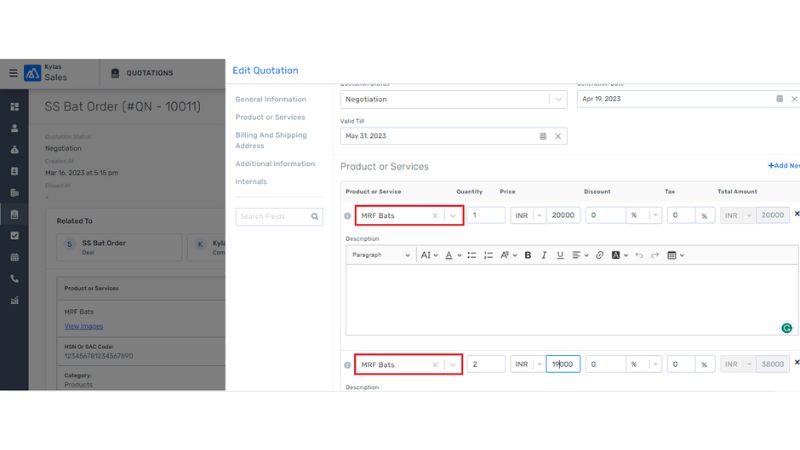Open the phone calls icon in the sidebar

click(x=14, y=279)
